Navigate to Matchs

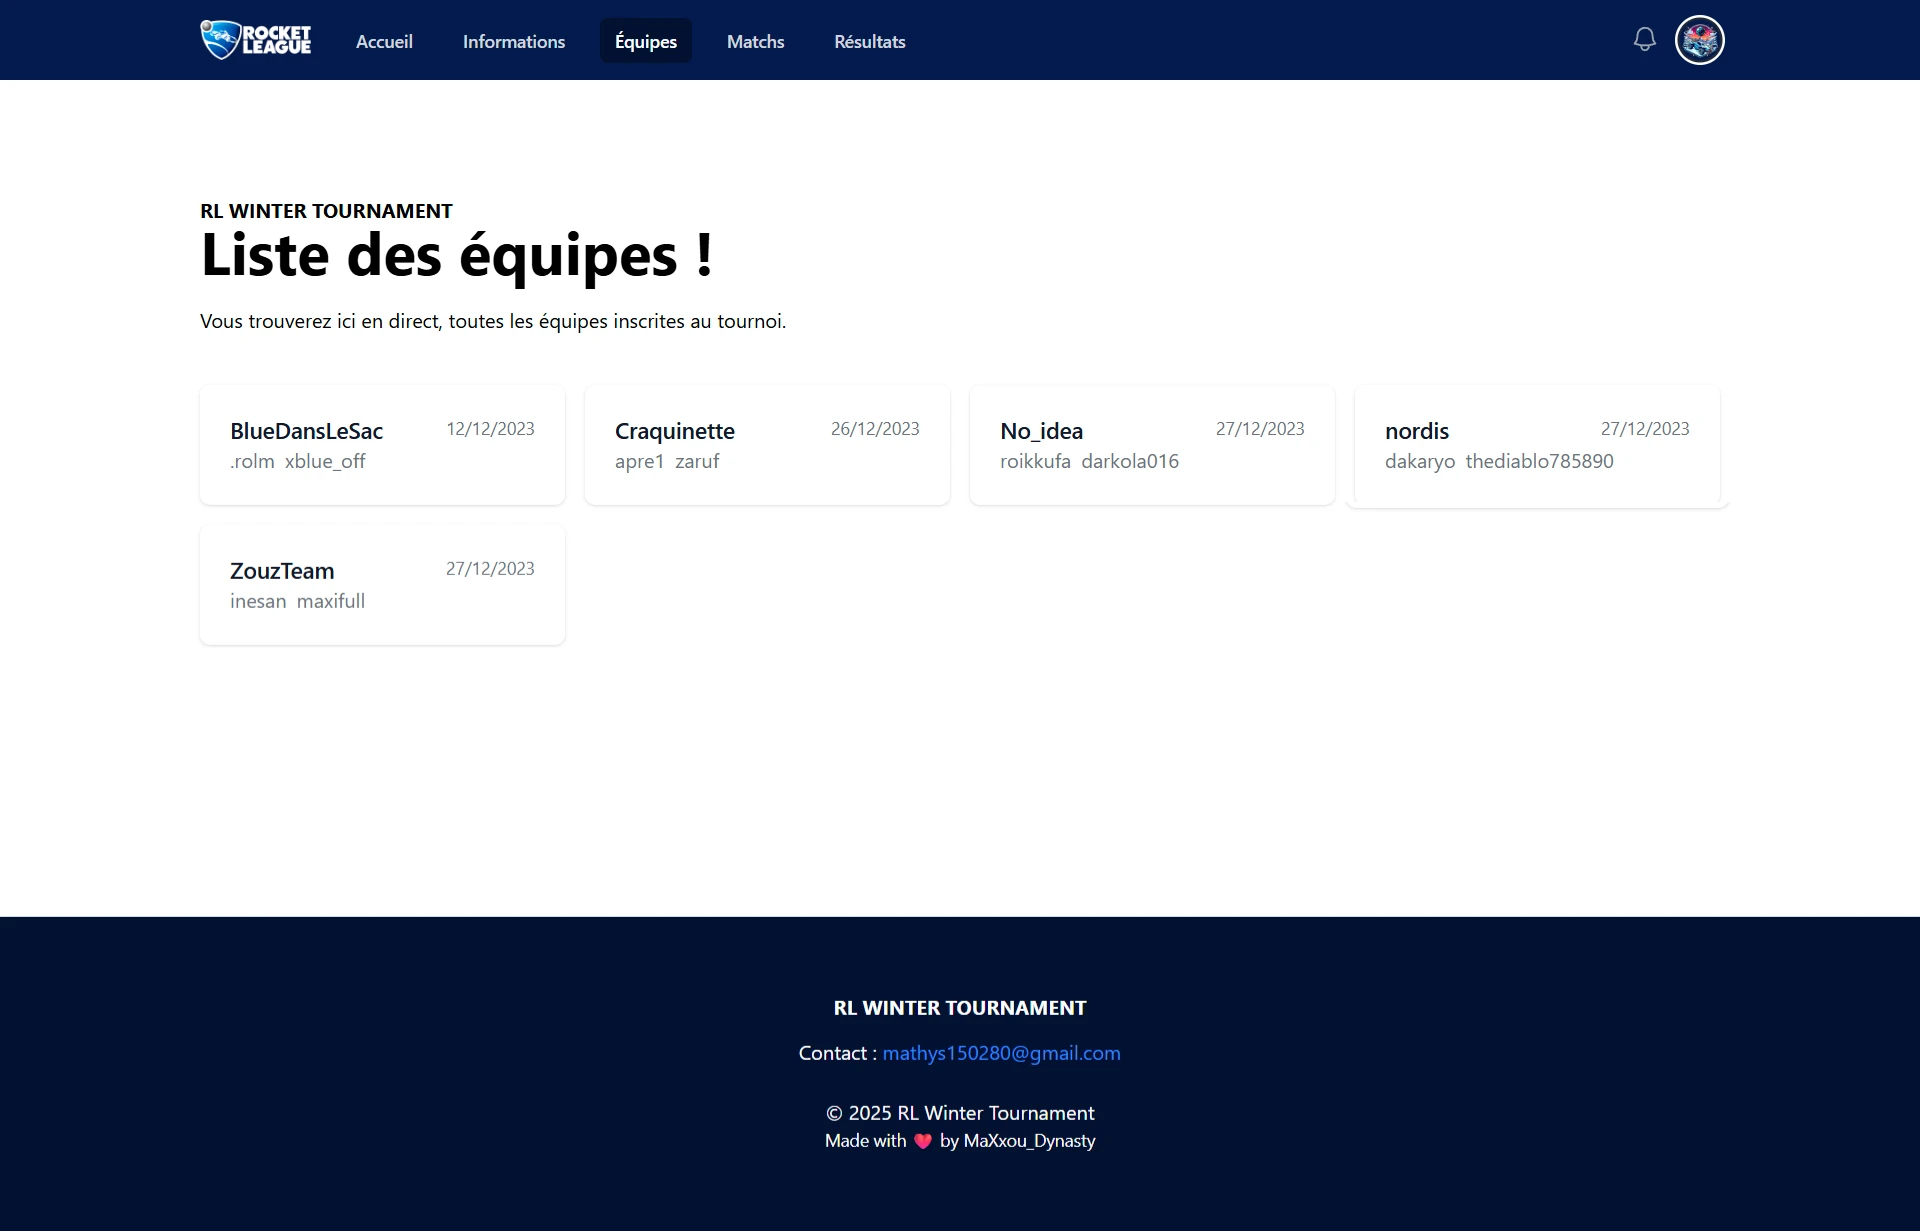[755, 41]
